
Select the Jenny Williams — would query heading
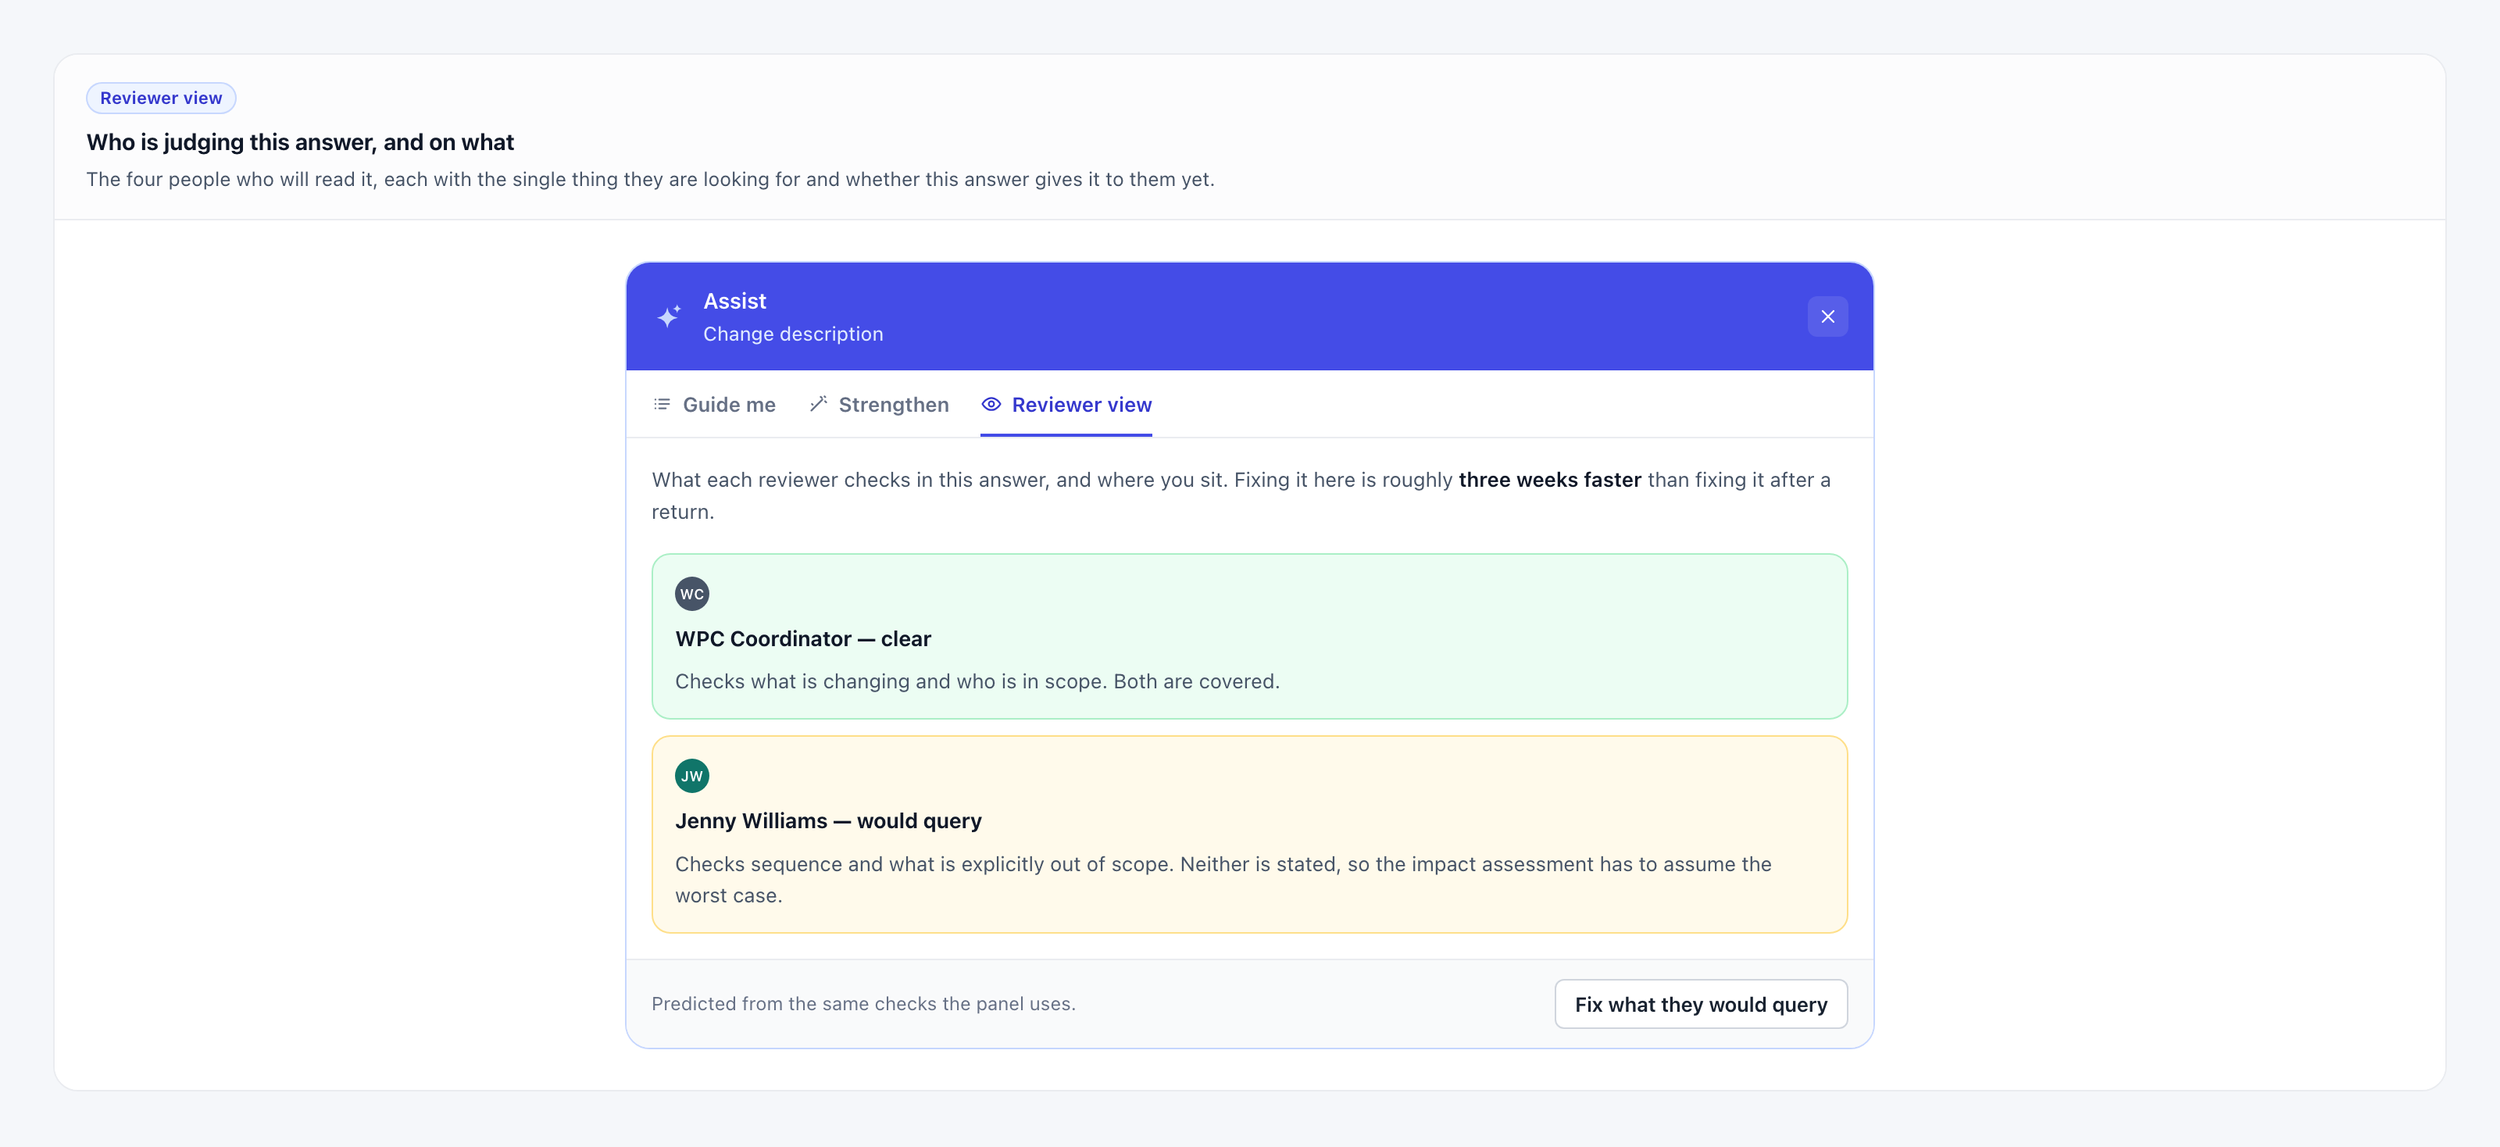tap(828, 821)
